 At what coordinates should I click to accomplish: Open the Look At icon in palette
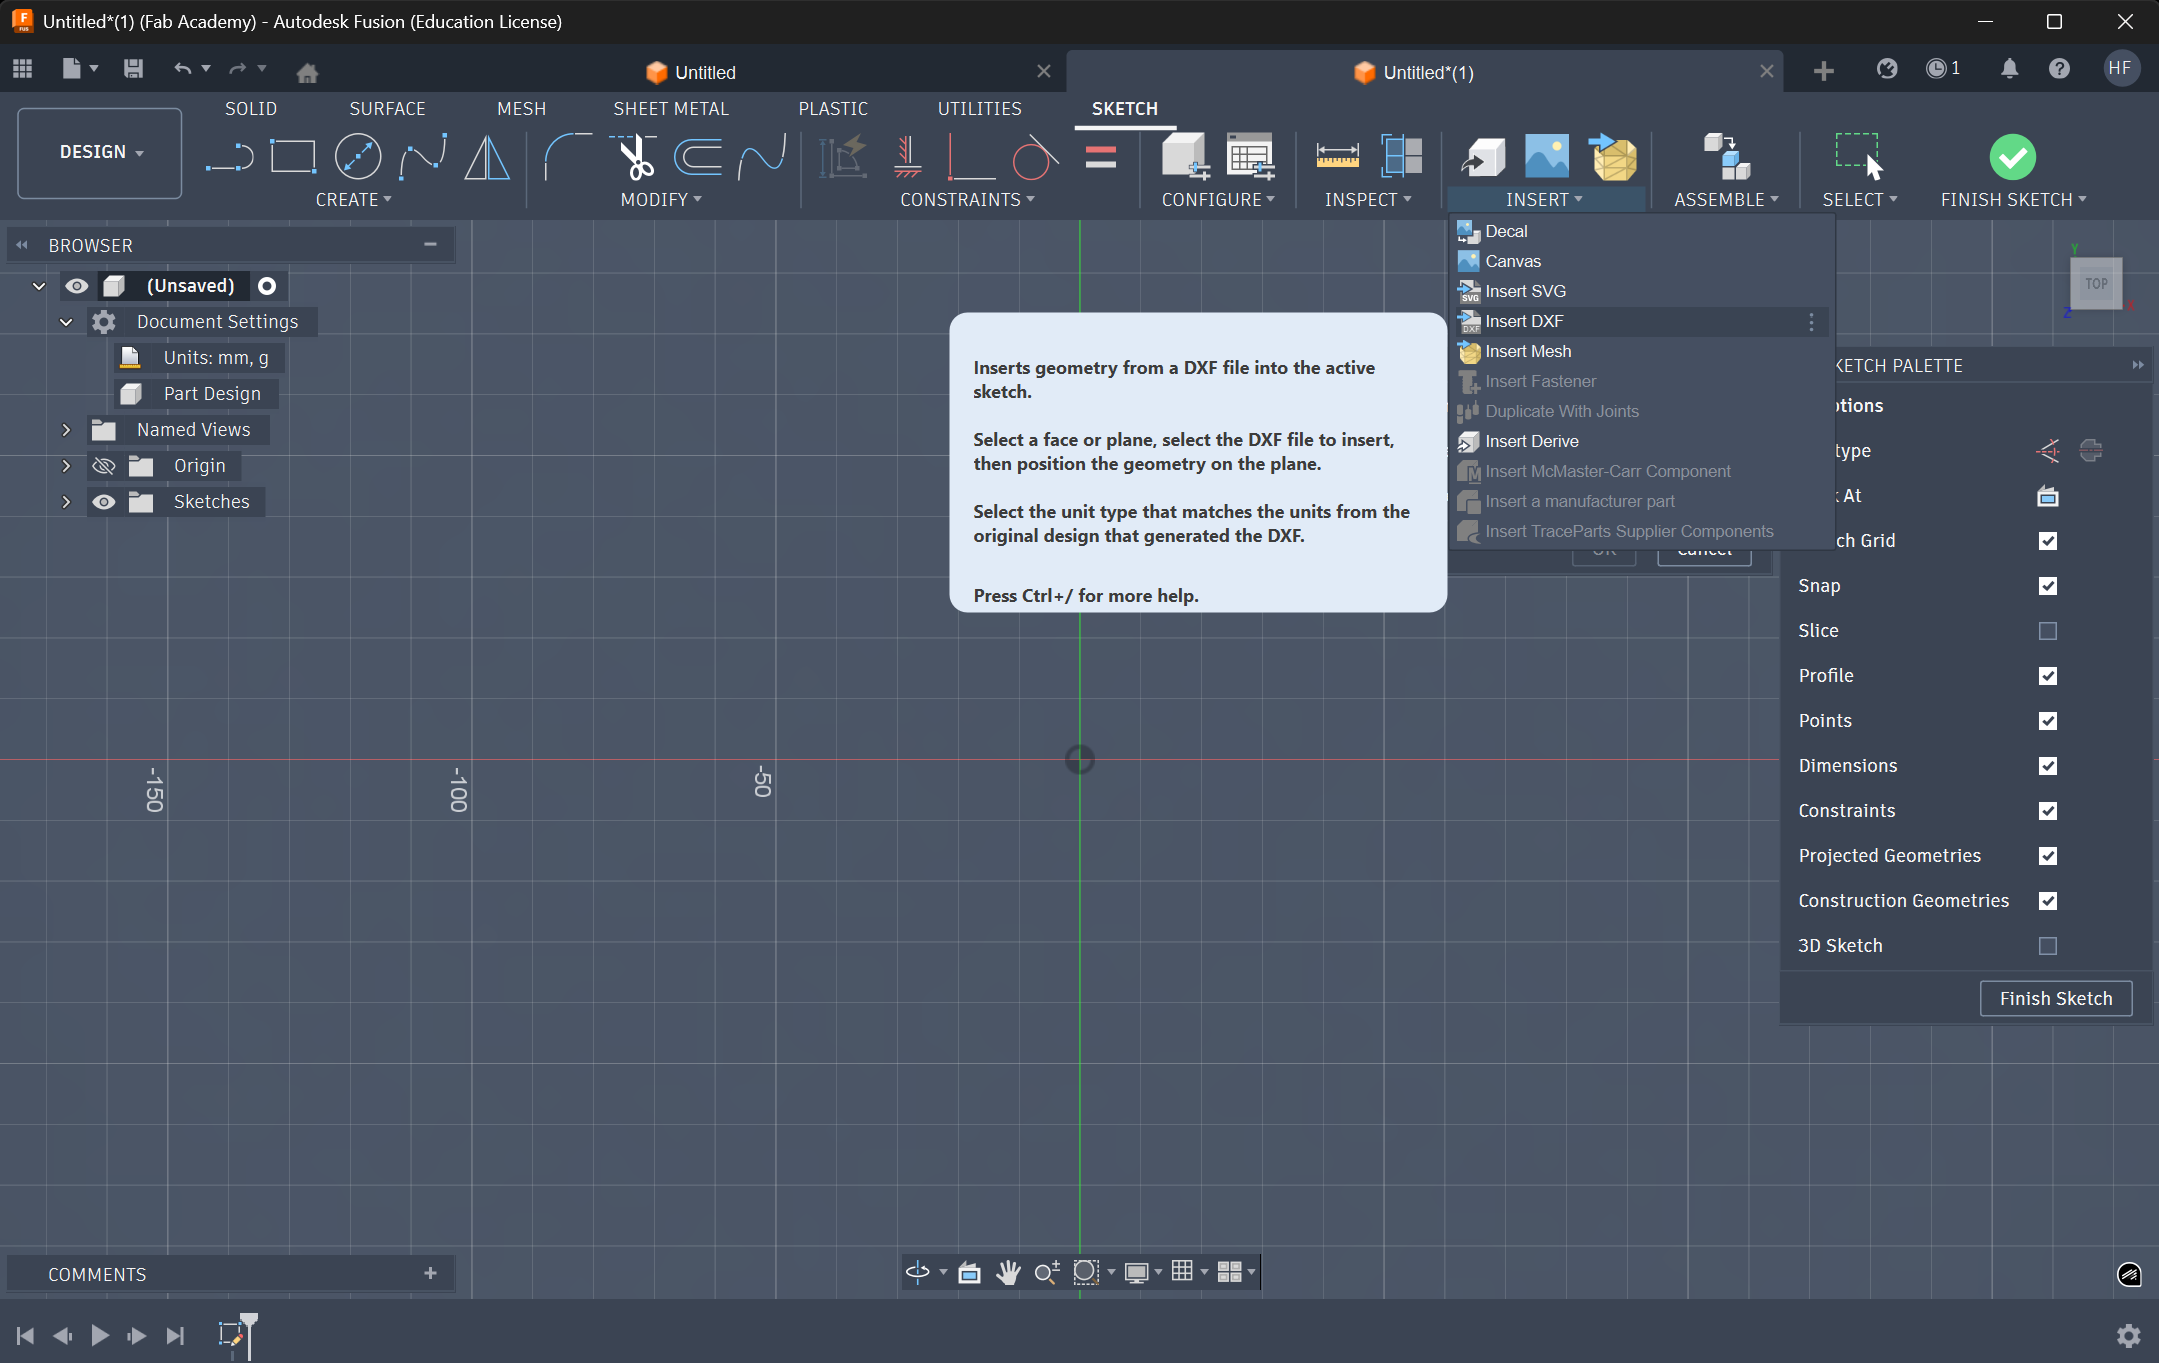tap(2047, 496)
